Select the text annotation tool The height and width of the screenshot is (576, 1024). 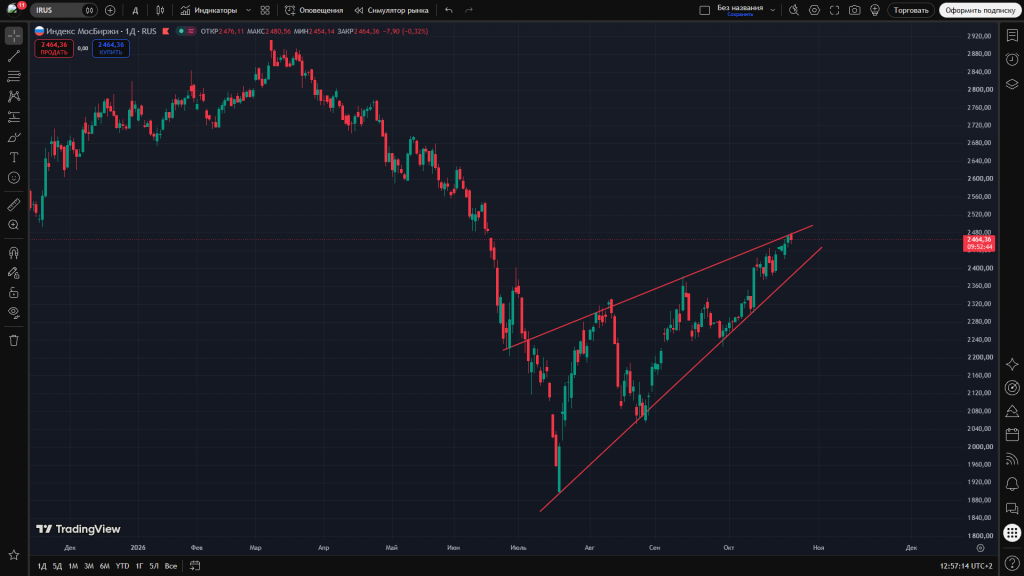point(14,157)
